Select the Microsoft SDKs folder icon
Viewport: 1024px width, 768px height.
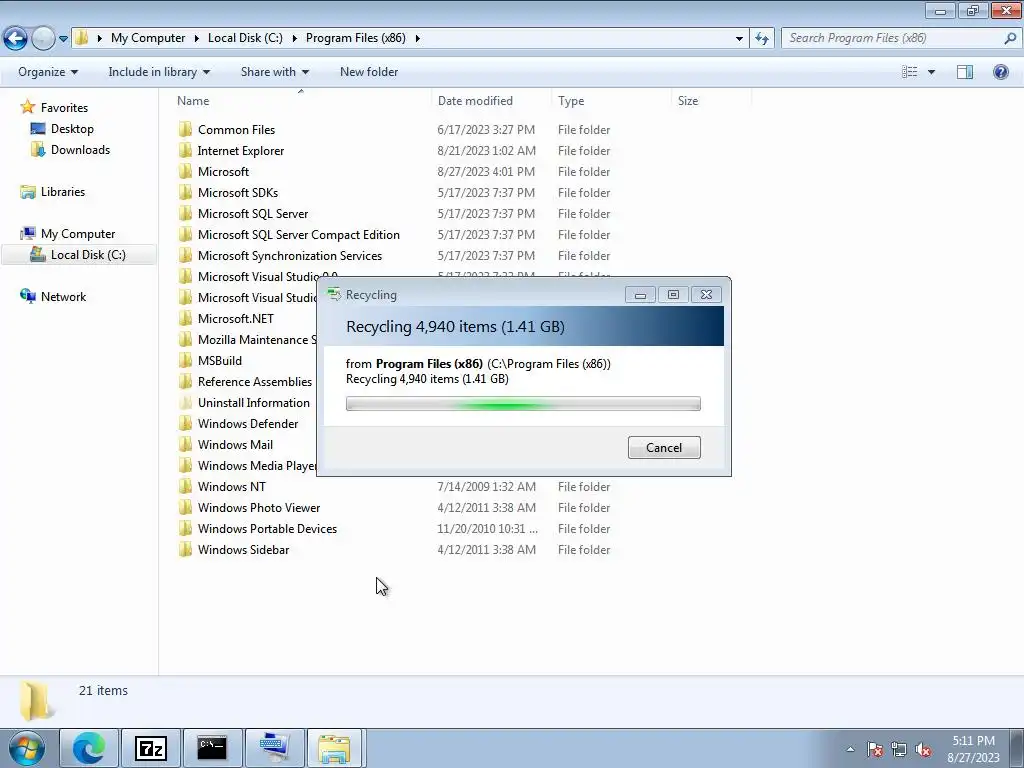click(x=185, y=192)
